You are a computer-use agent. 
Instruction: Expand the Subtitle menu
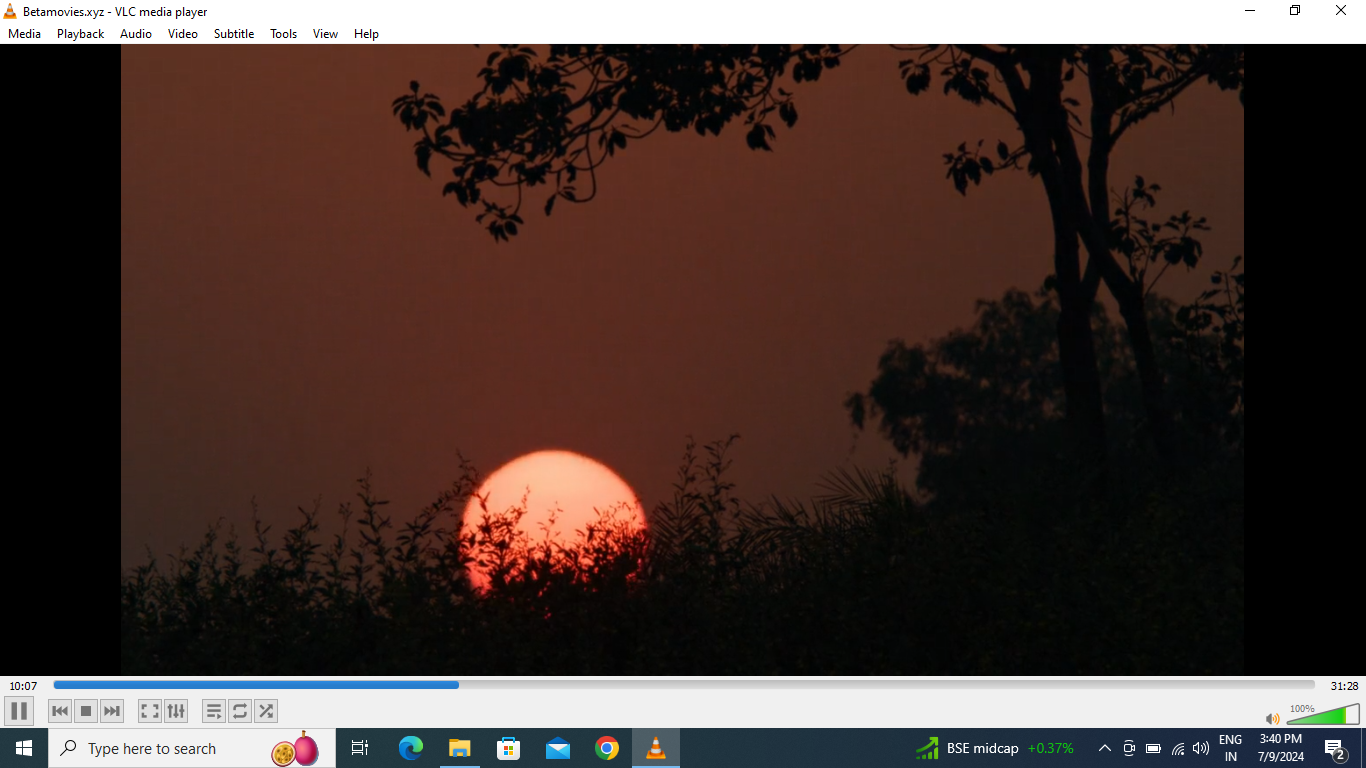coord(233,34)
